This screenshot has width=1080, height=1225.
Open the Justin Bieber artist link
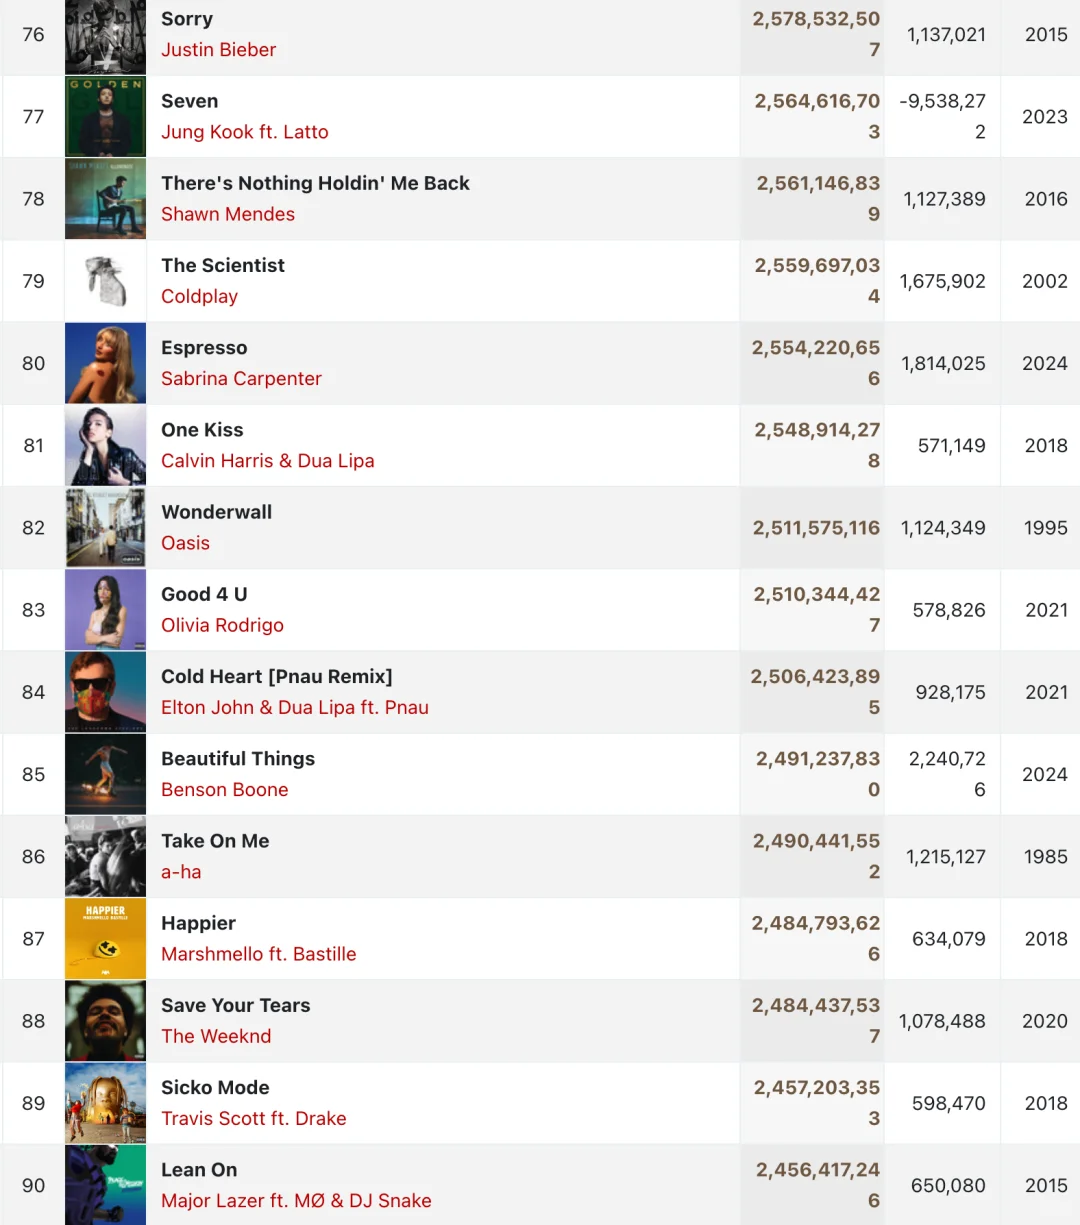(218, 50)
